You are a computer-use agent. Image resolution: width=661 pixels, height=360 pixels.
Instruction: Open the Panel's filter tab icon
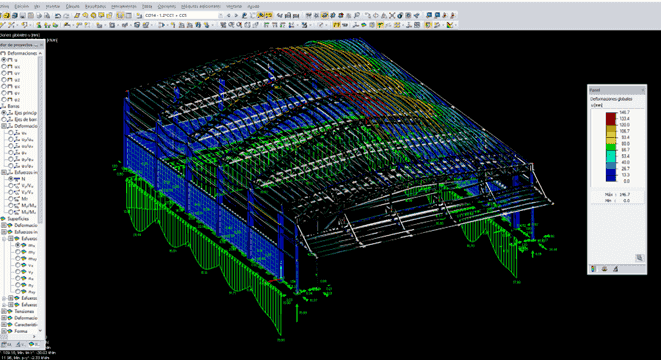coord(615,269)
